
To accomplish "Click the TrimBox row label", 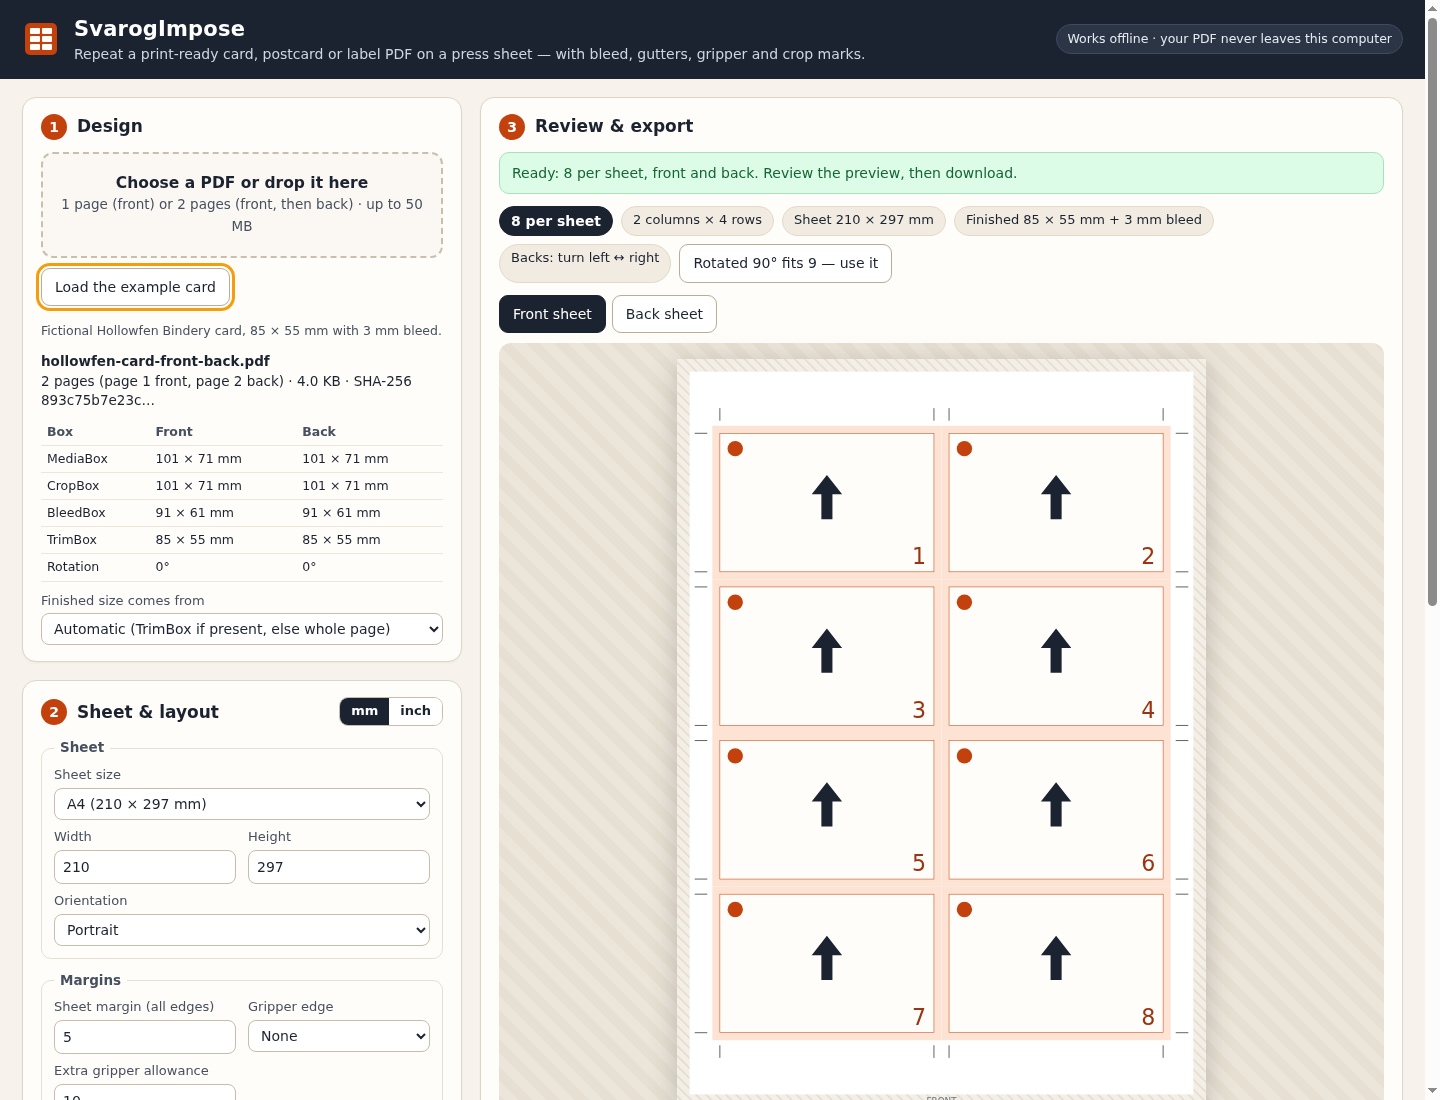I will click(72, 540).
